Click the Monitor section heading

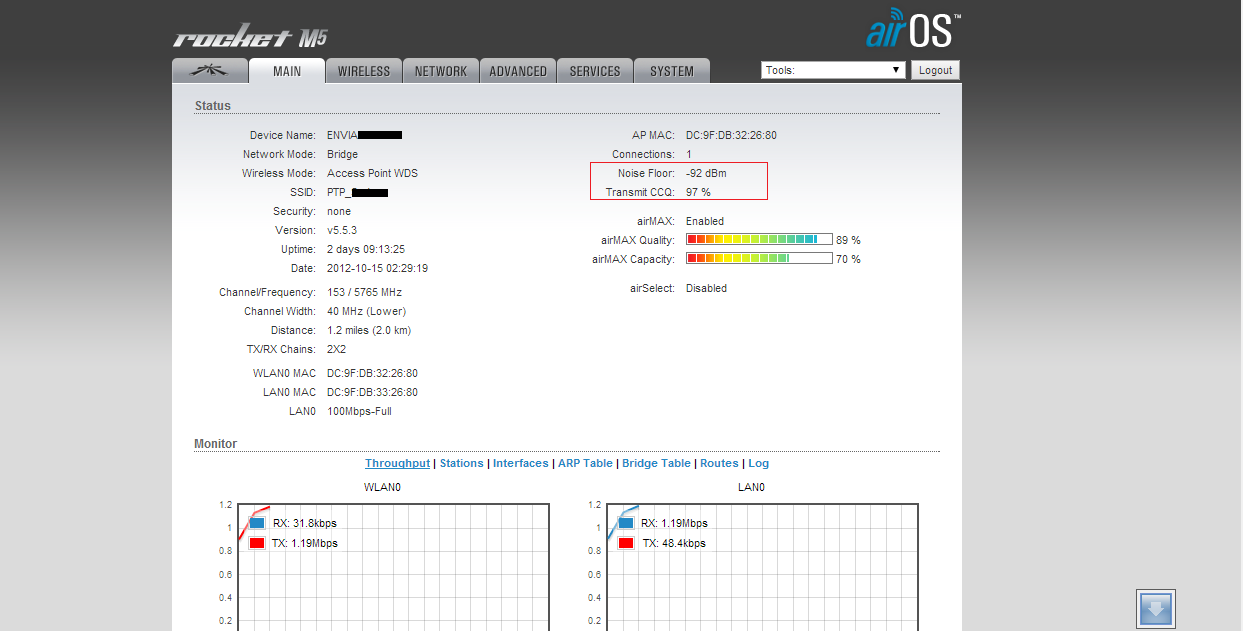pos(216,444)
